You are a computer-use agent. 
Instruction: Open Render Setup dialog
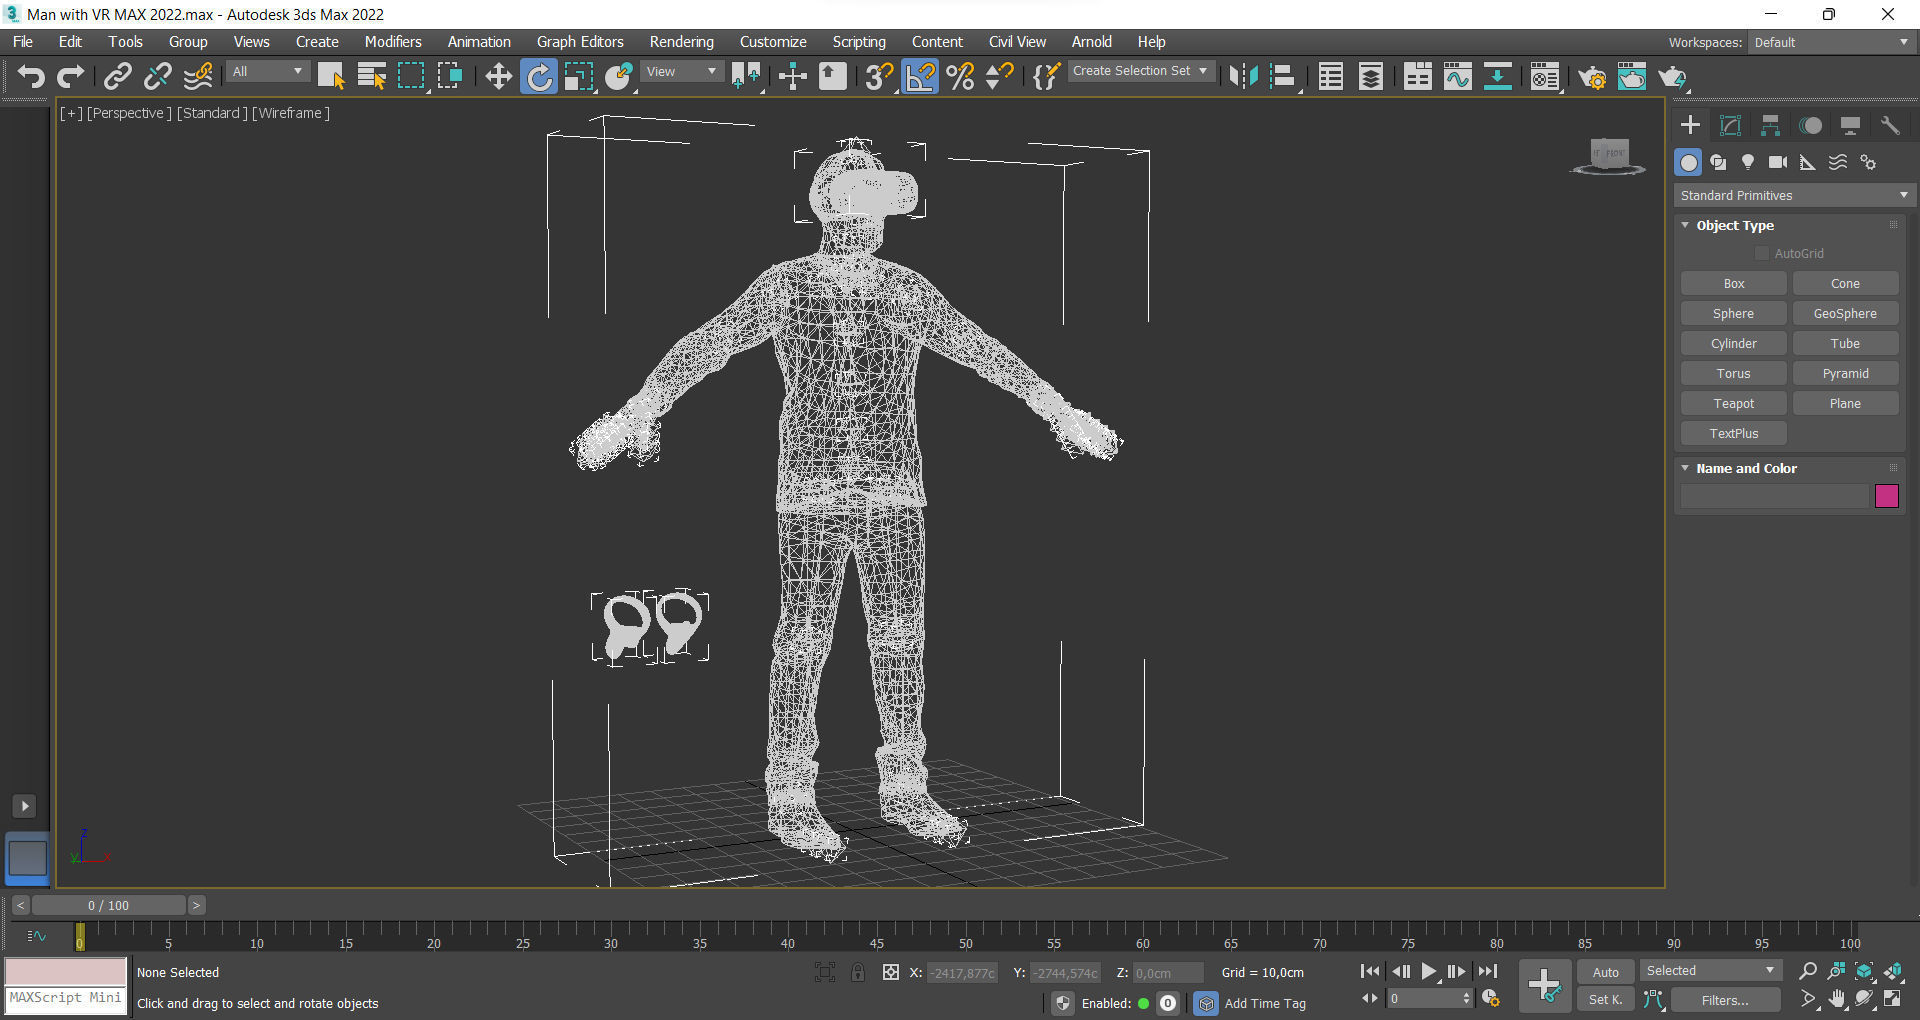(1592, 77)
